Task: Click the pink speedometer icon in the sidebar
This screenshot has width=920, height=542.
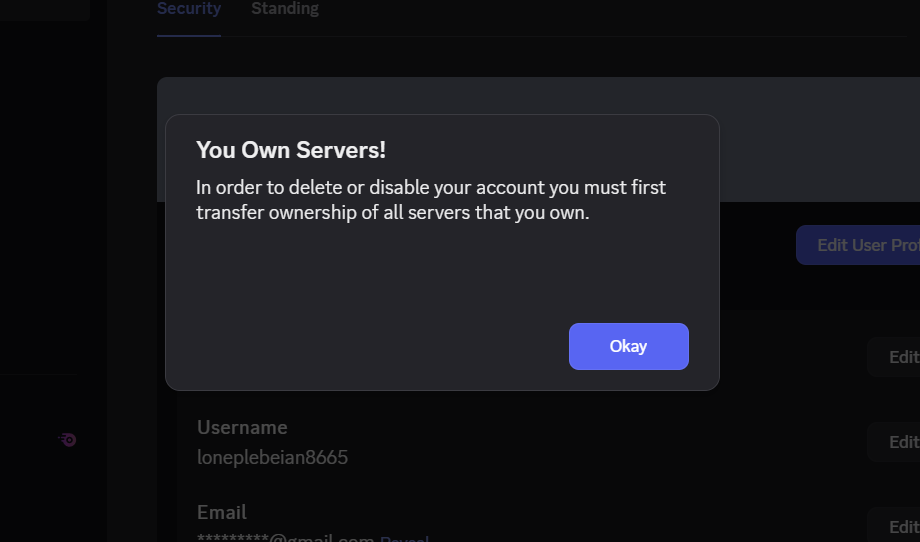Action: click(x=67, y=439)
